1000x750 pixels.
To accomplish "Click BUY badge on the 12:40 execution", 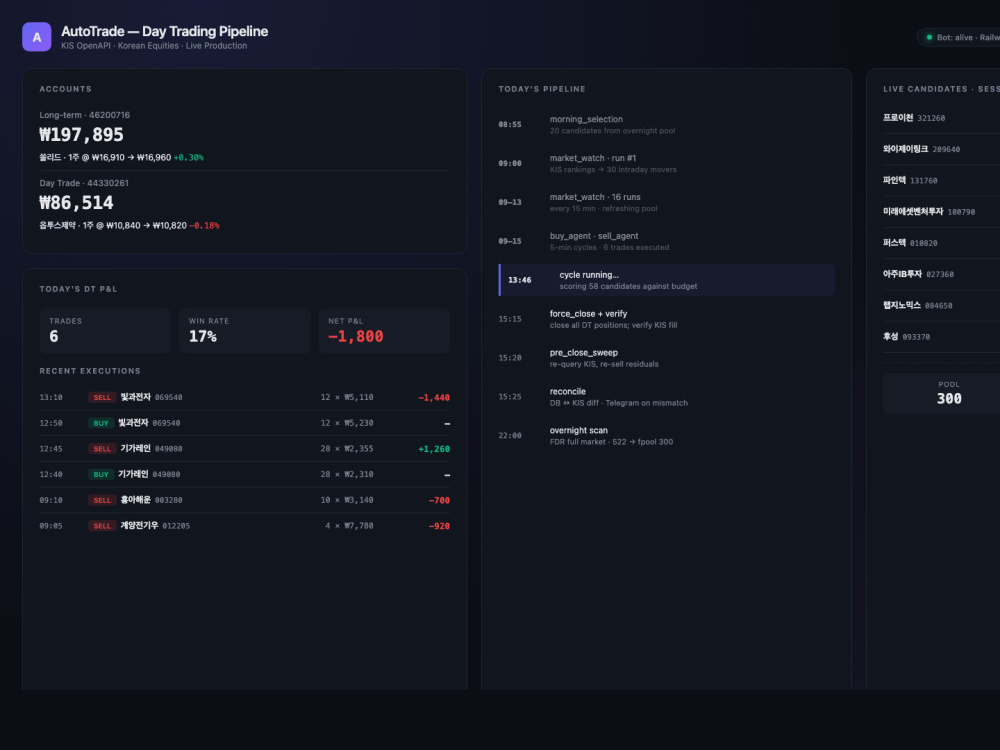I will coord(101,474).
